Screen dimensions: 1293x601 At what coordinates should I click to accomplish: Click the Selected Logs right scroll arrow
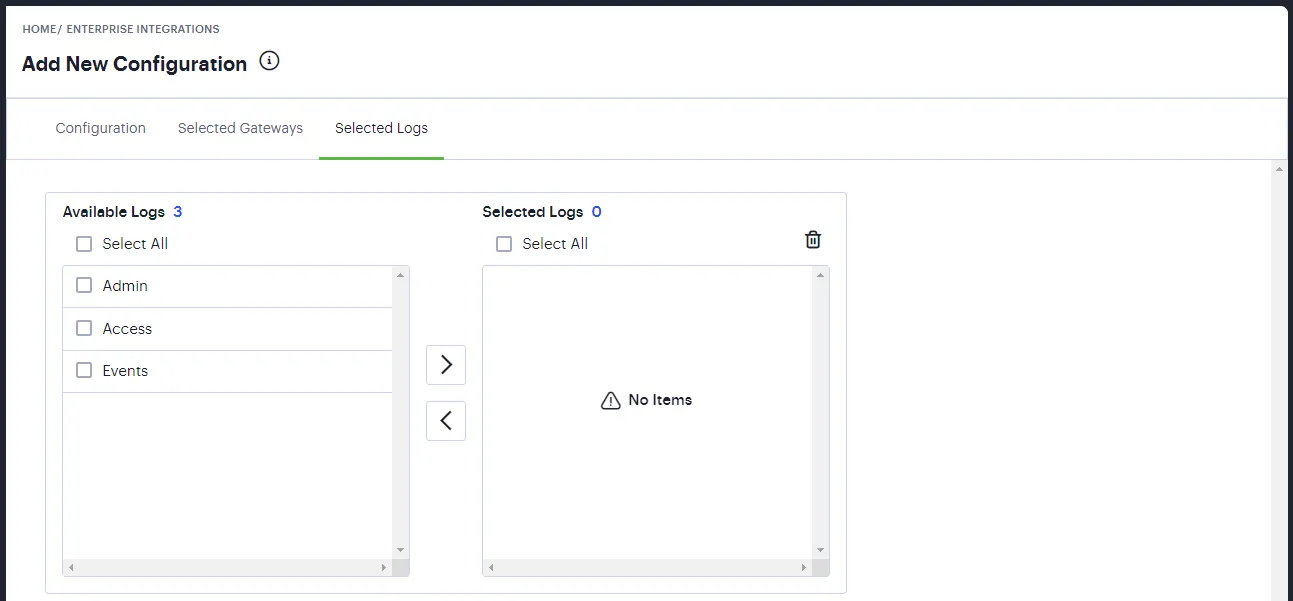point(804,568)
